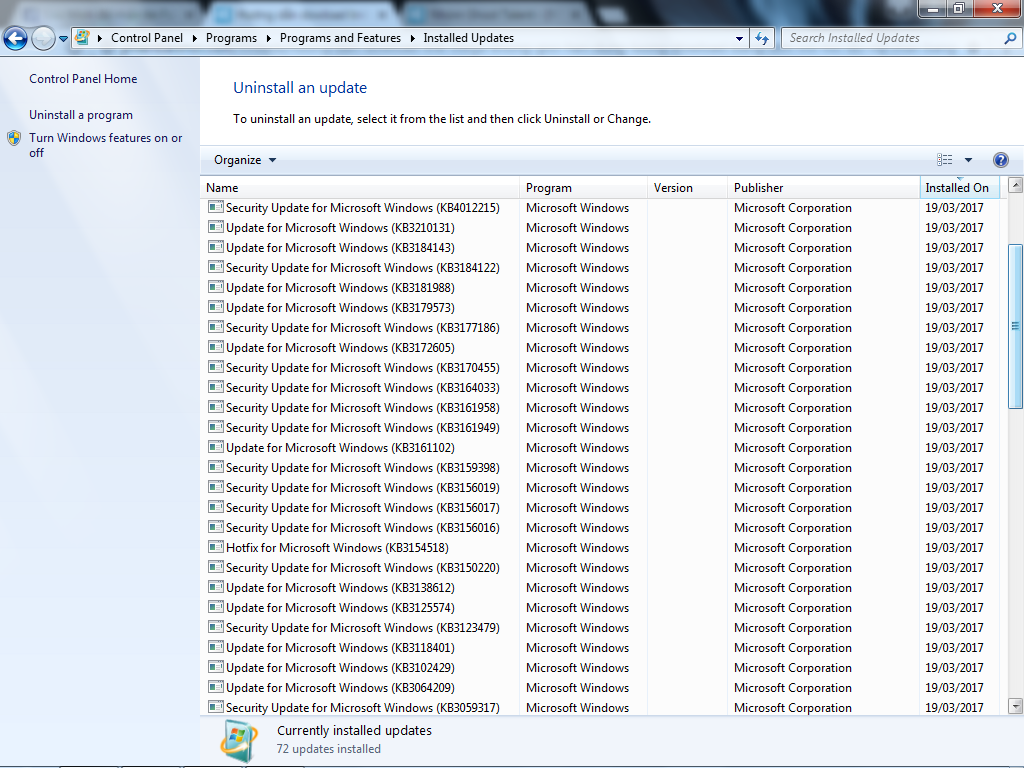Click the change view icon

tap(944, 160)
